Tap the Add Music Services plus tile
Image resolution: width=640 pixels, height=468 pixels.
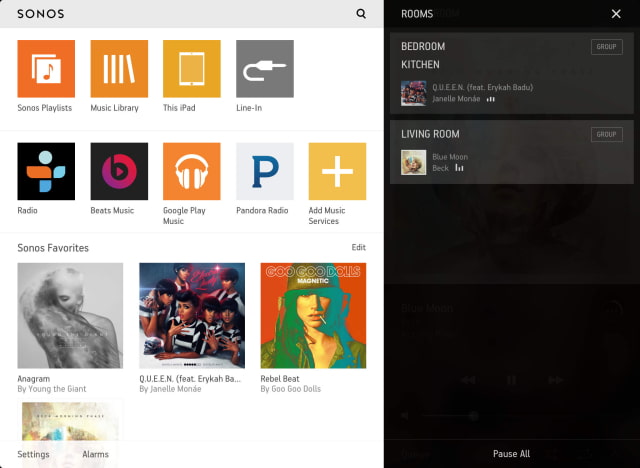click(x=338, y=171)
